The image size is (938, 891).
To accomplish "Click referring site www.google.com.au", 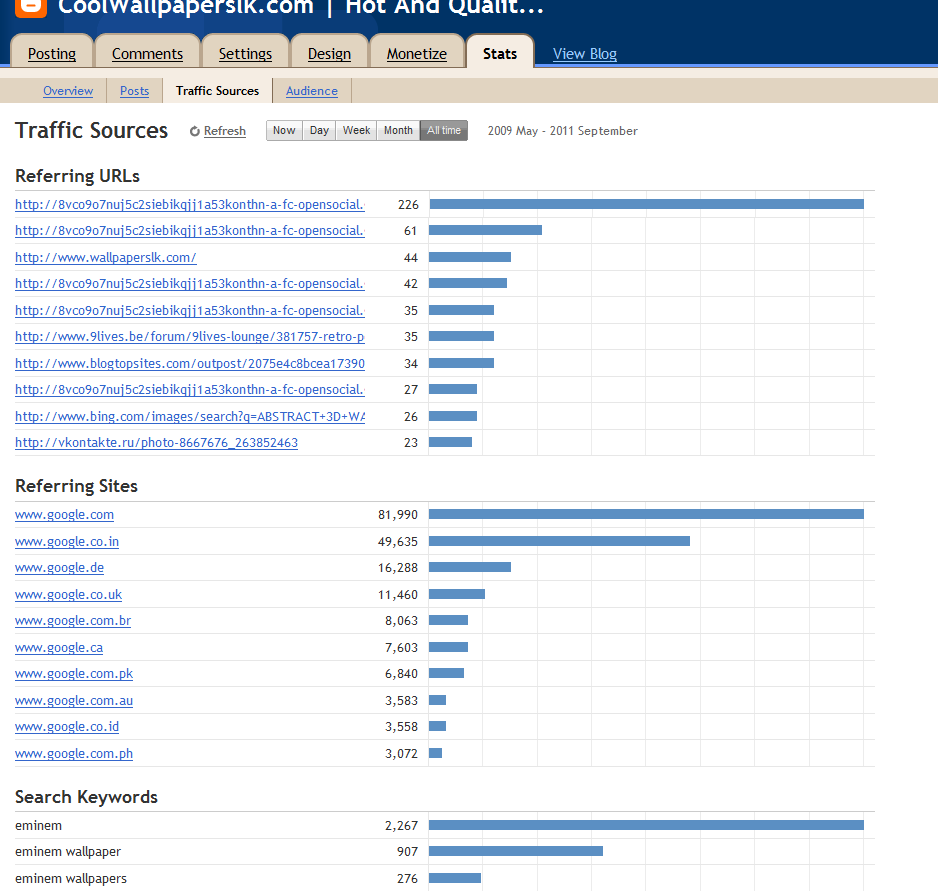I will 74,701.
